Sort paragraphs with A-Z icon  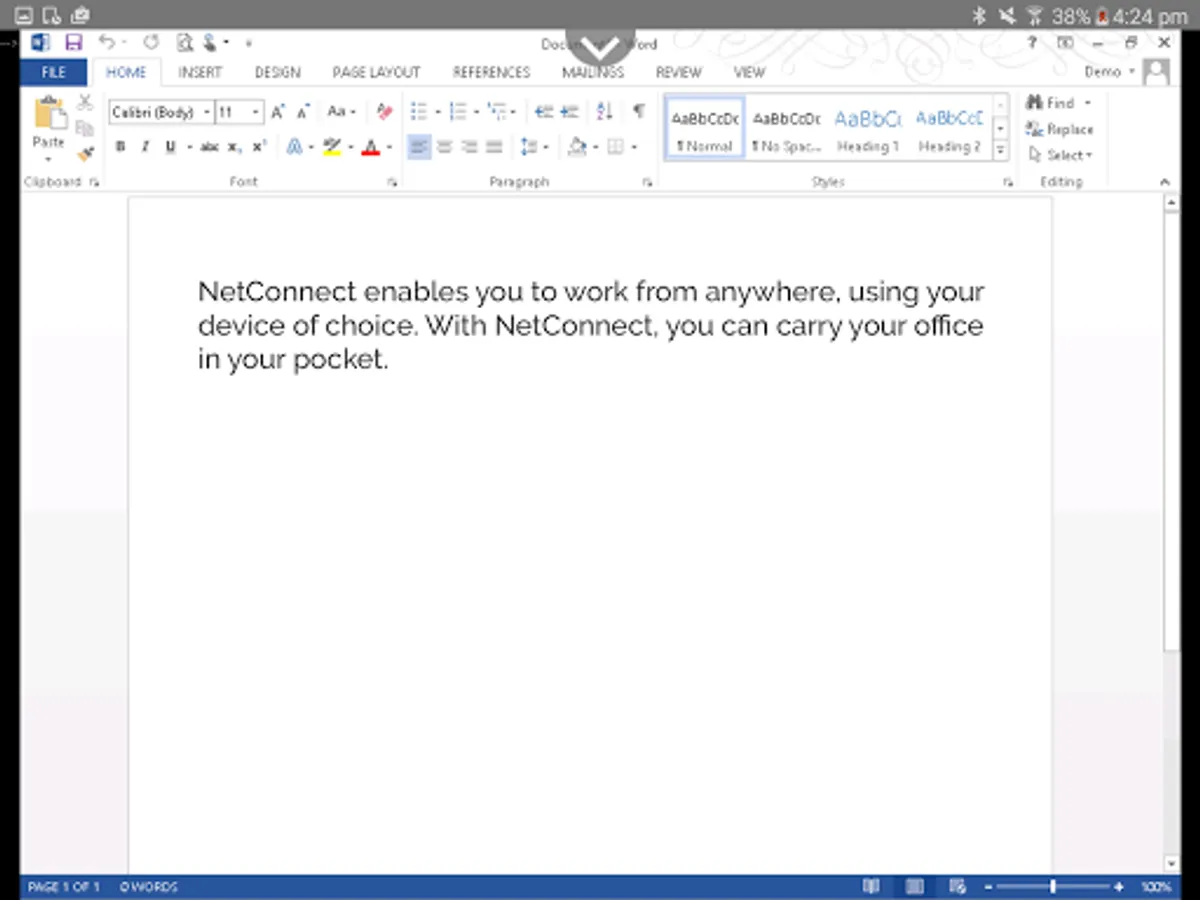[x=604, y=112]
